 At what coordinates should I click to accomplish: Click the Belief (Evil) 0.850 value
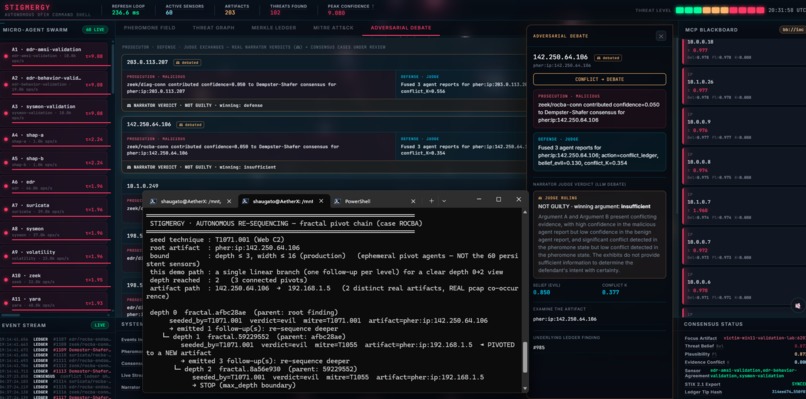[541, 293]
